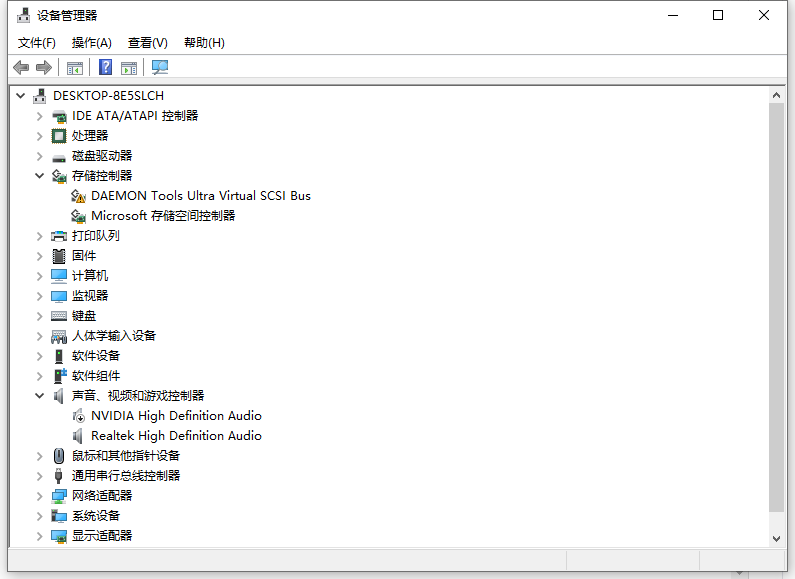Viewport: 795px width, 579px height.
Task: Collapse the 声音、视频和游戏控制器 node
Action: [40, 395]
